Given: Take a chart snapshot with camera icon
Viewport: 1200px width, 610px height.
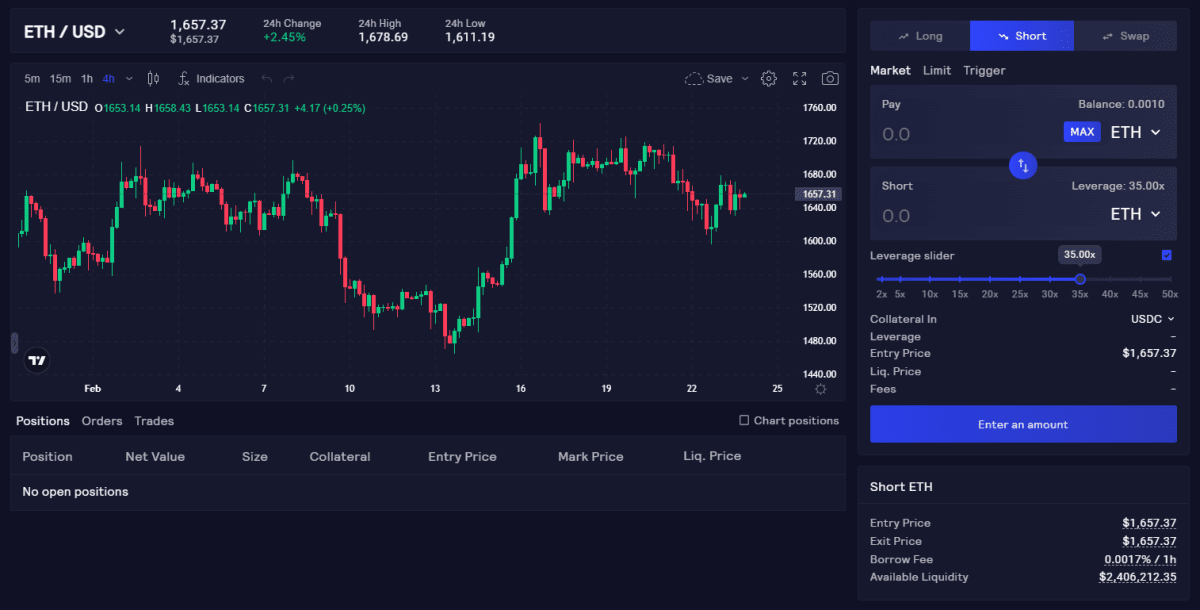Looking at the screenshot, I should coord(830,79).
